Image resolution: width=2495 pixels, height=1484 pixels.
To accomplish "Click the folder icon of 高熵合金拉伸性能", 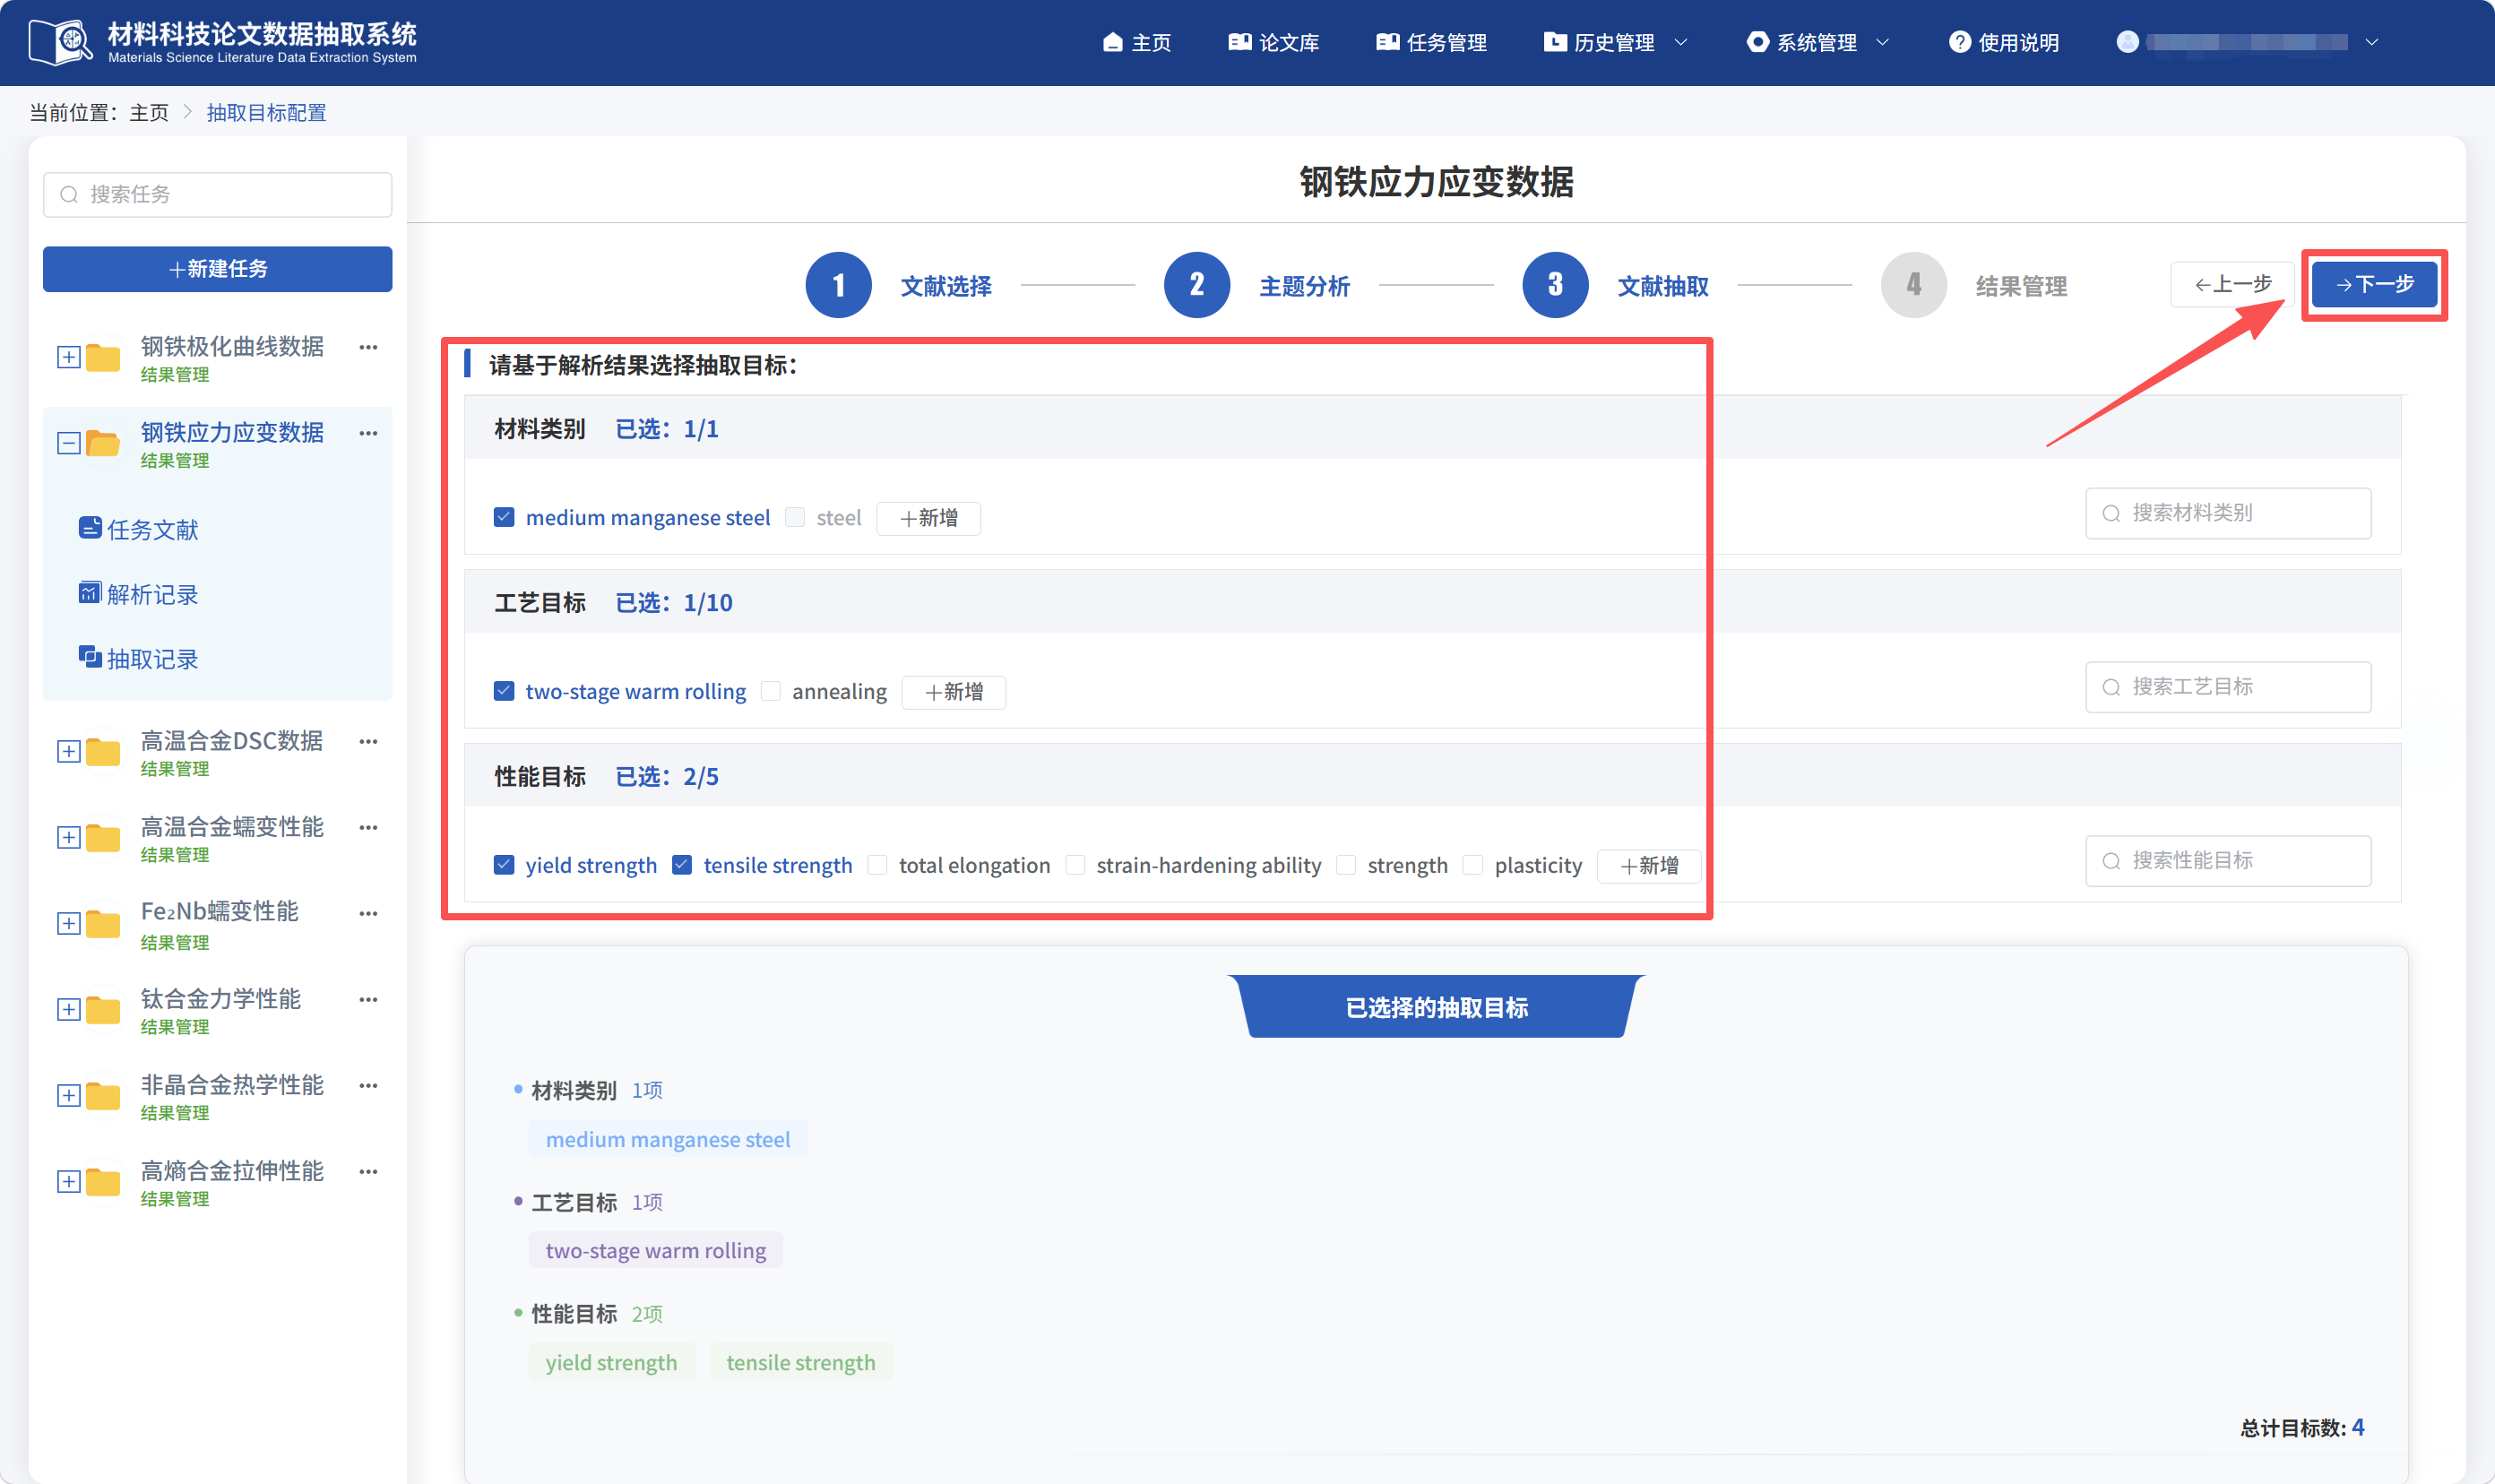I will [x=103, y=1181].
